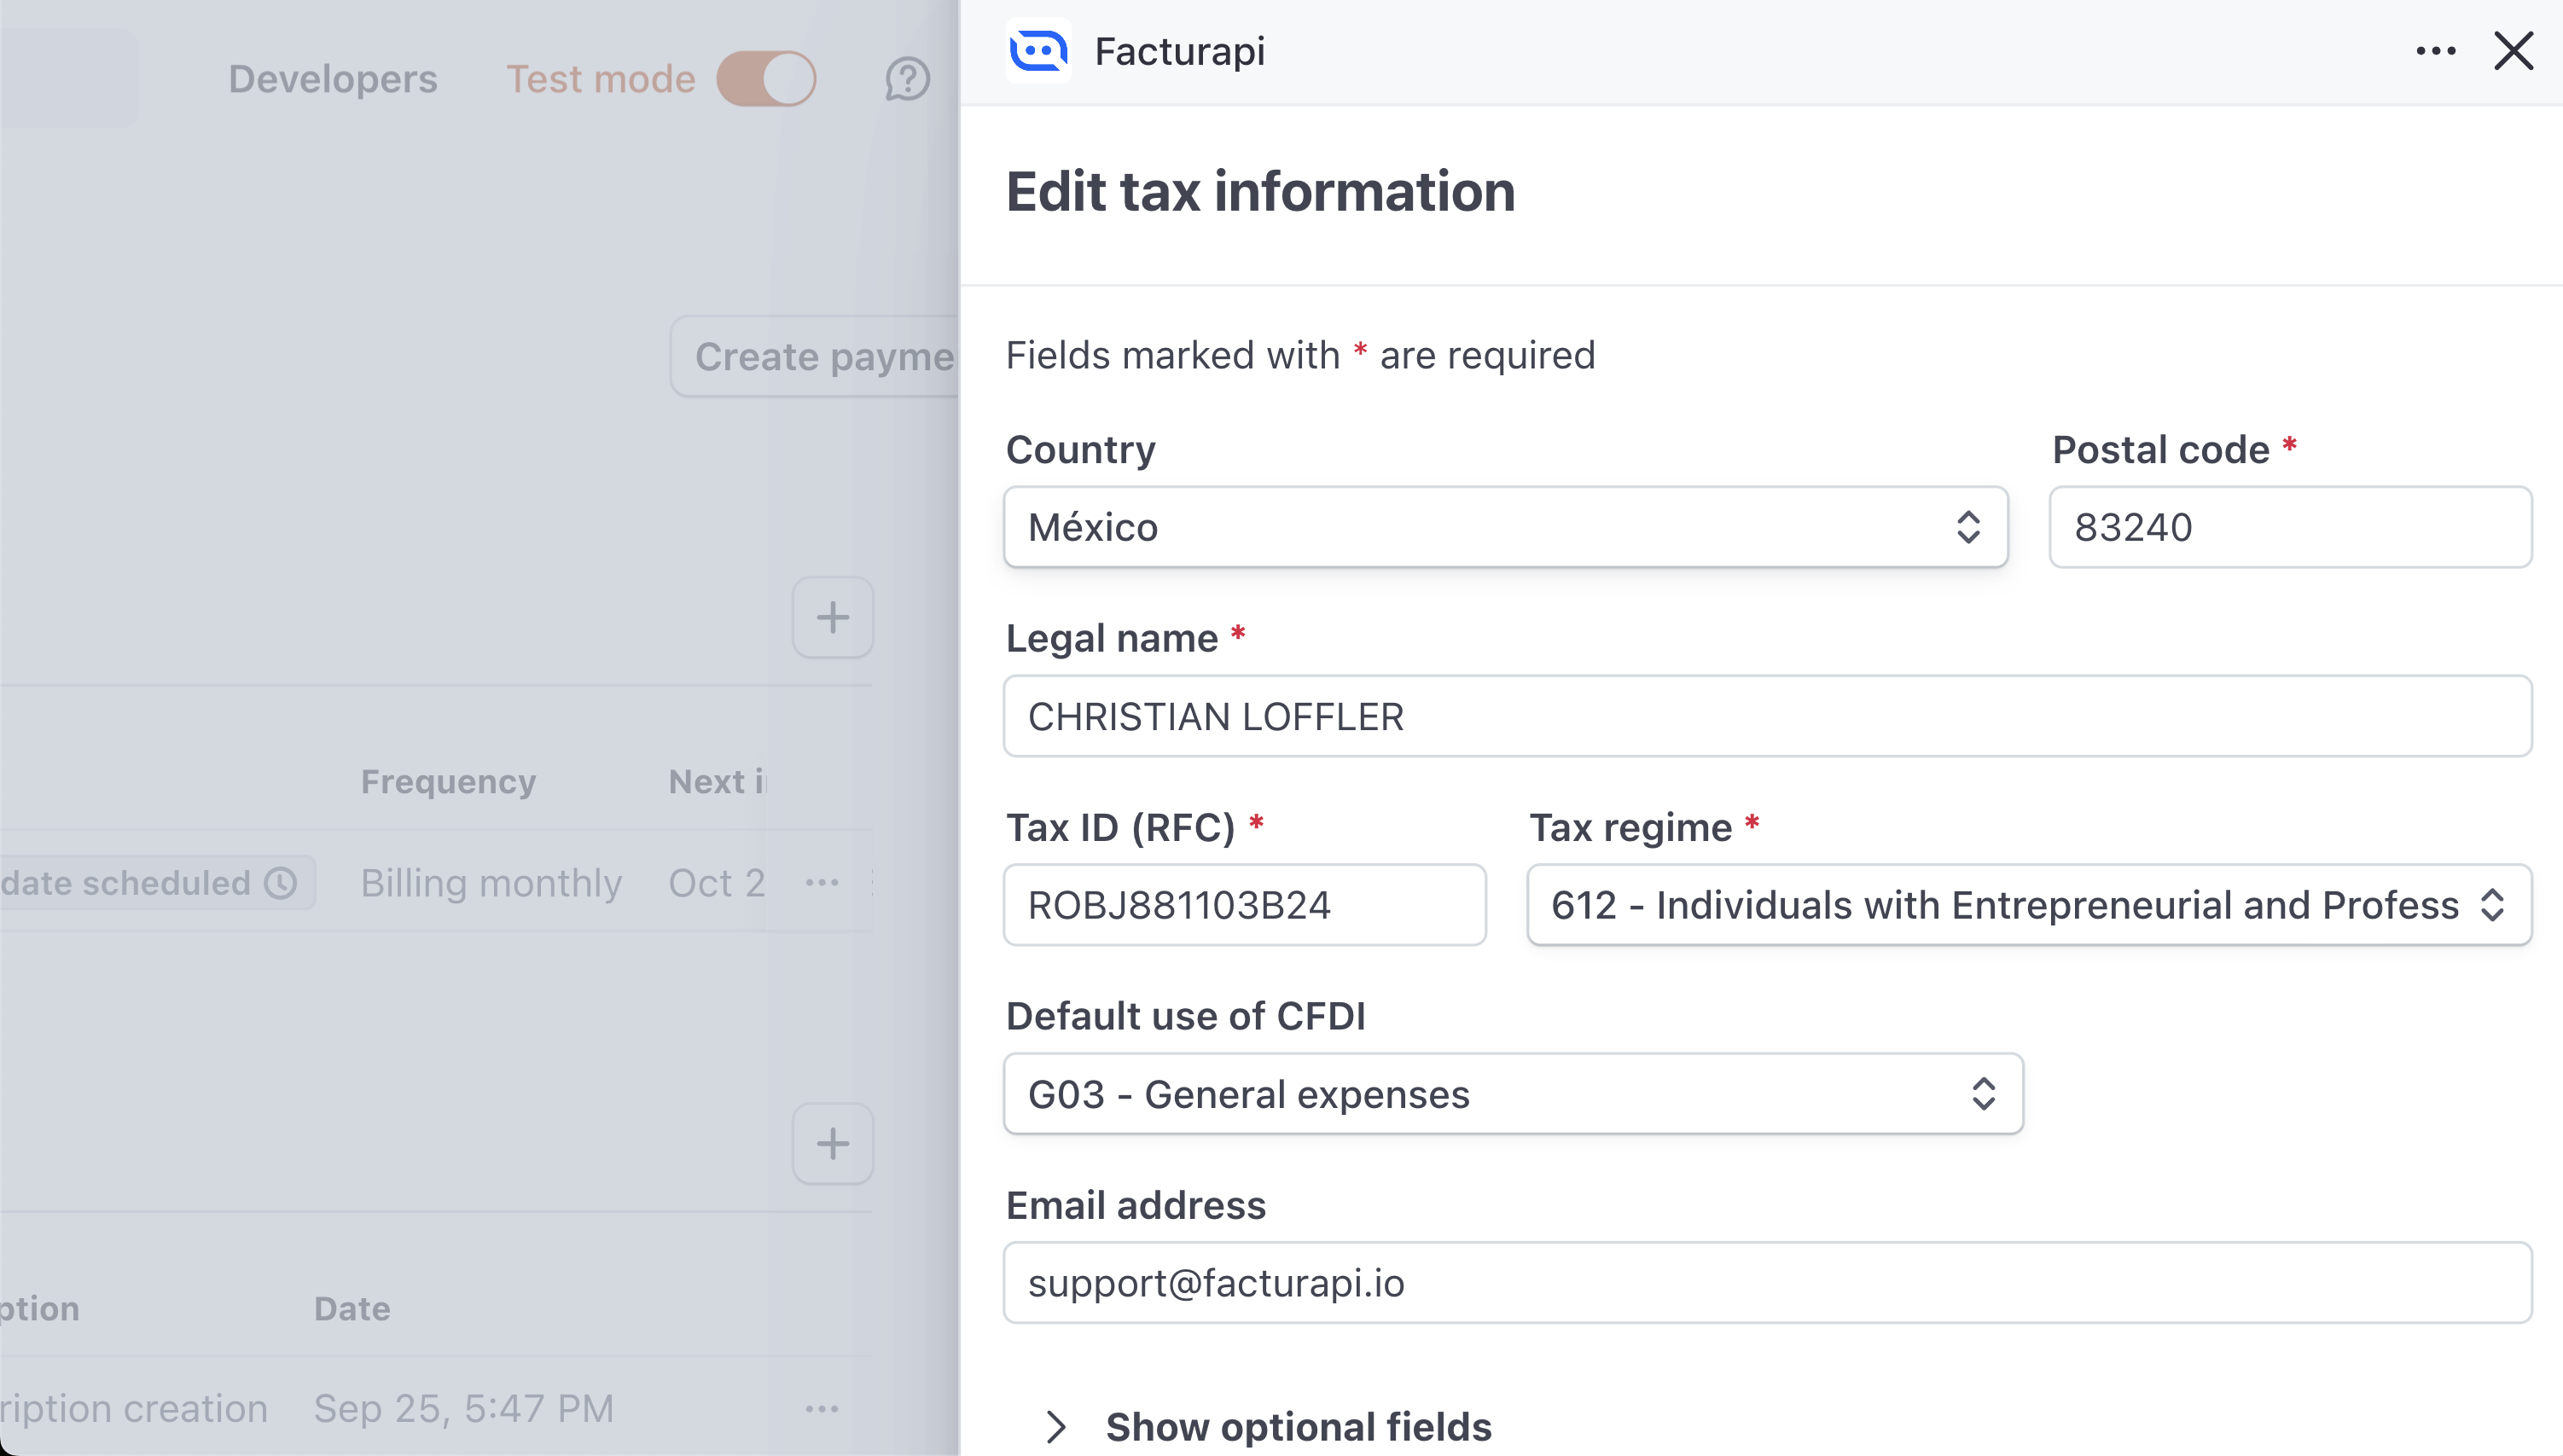2563x1456 pixels.
Task: Open the row actions ellipsis next to Oct 2
Action: pos(822,883)
